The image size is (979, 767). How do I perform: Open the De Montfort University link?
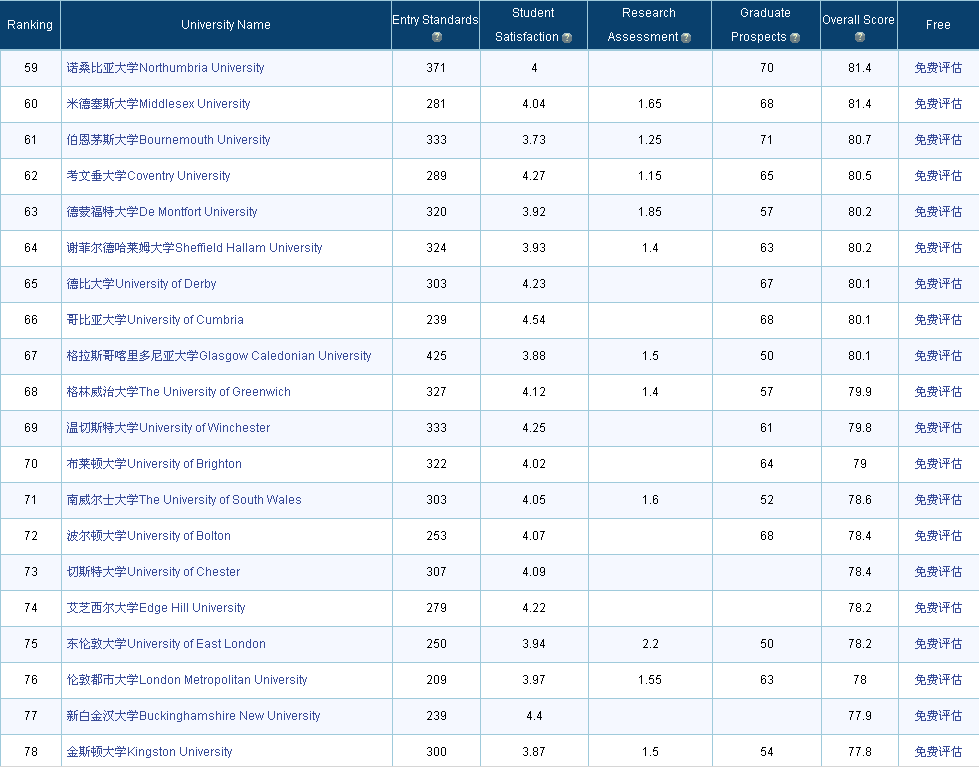(x=162, y=212)
